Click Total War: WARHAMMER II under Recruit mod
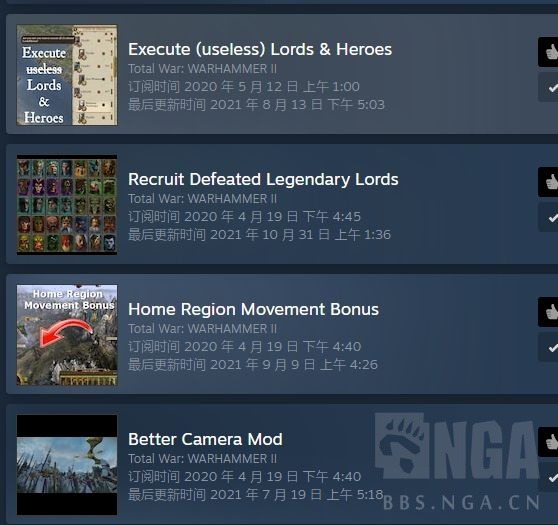The image size is (558, 525). click(x=202, y=199)
